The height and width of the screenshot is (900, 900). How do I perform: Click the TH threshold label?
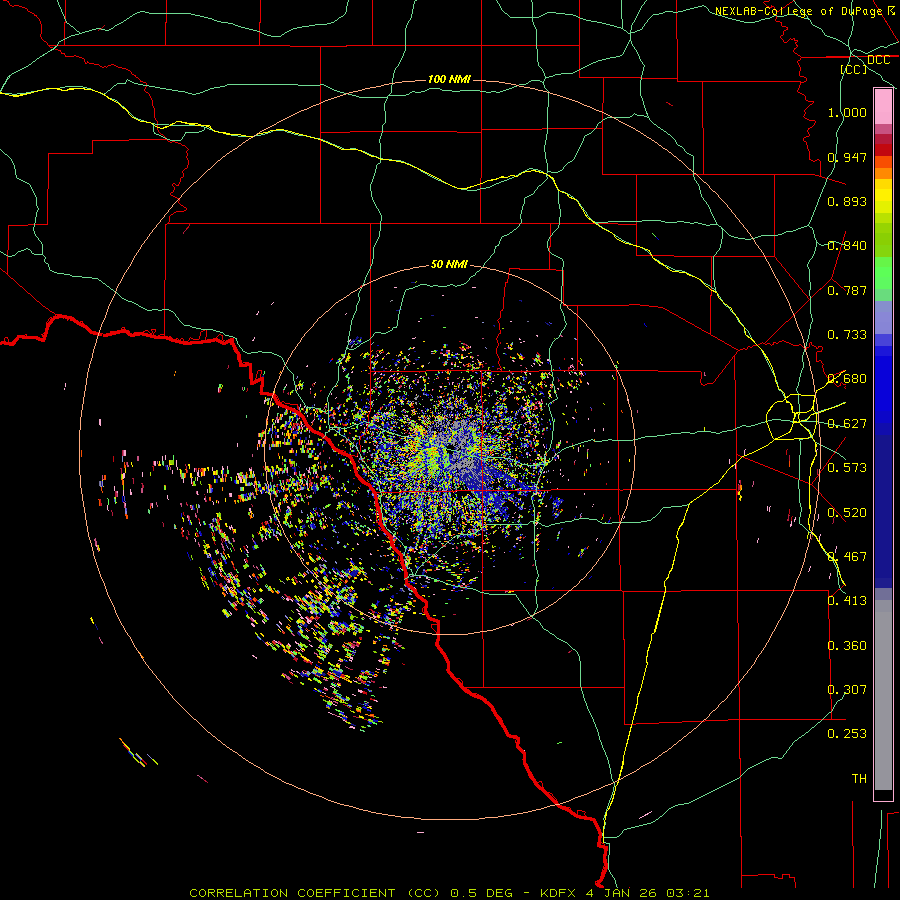pyautogui.click(x=859, y=779)
